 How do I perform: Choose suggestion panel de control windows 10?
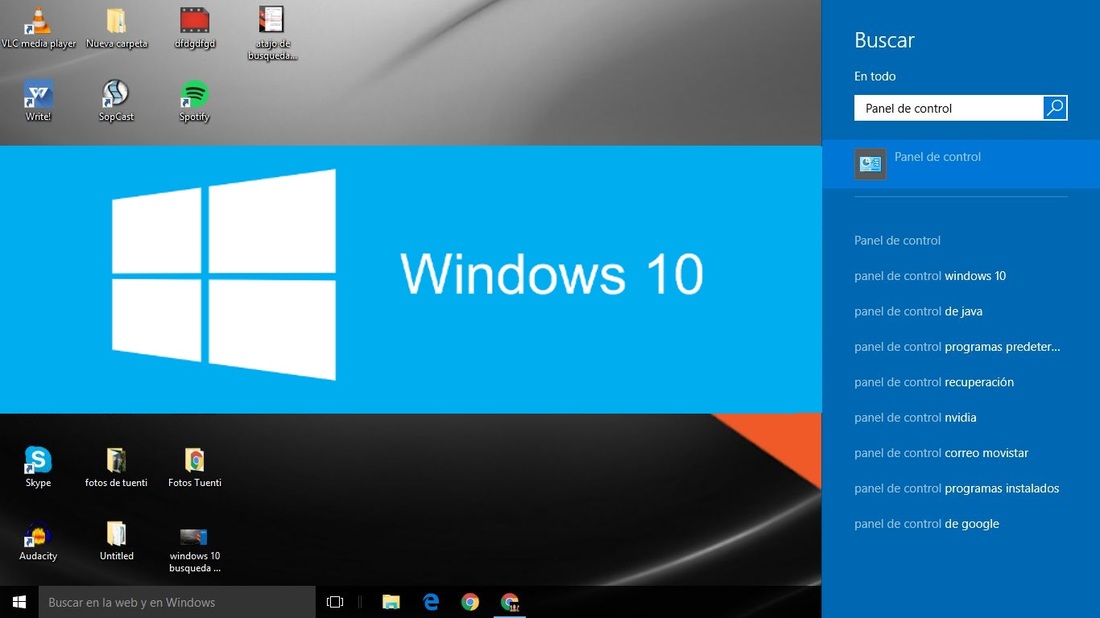(x=930, y=276)
